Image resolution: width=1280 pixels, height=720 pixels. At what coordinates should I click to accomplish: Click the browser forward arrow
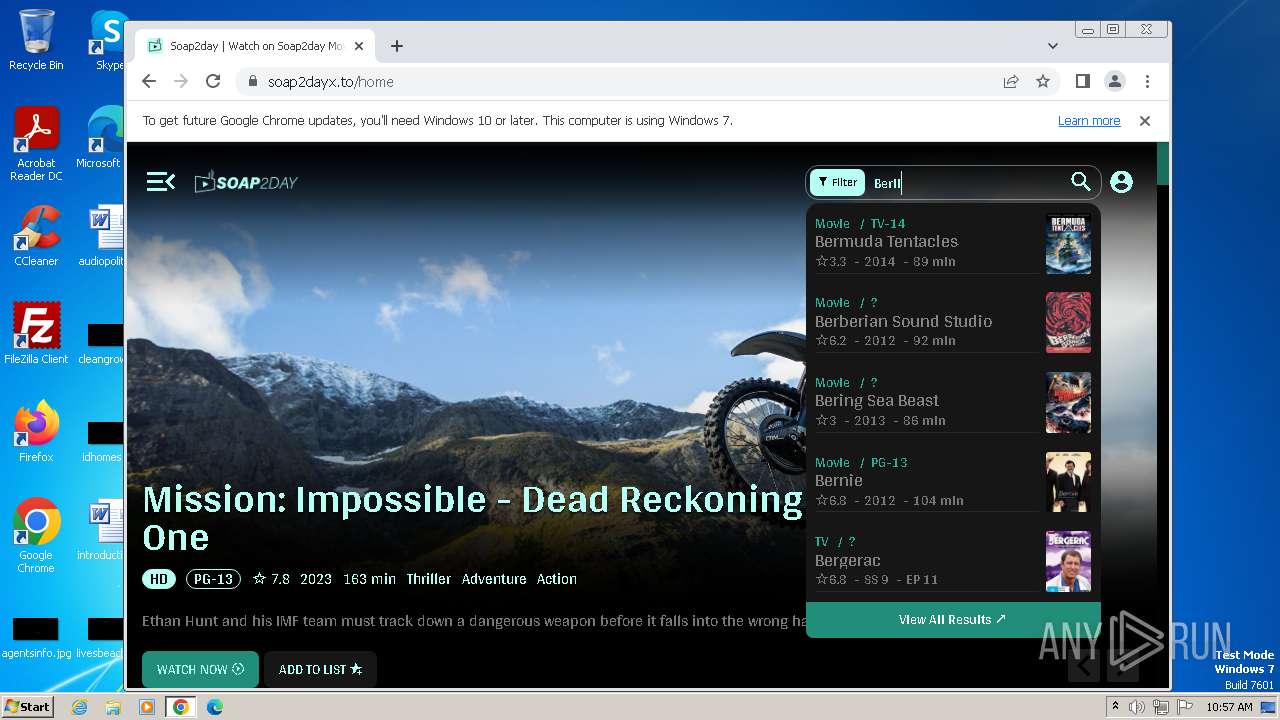click(x=181, y=81)
